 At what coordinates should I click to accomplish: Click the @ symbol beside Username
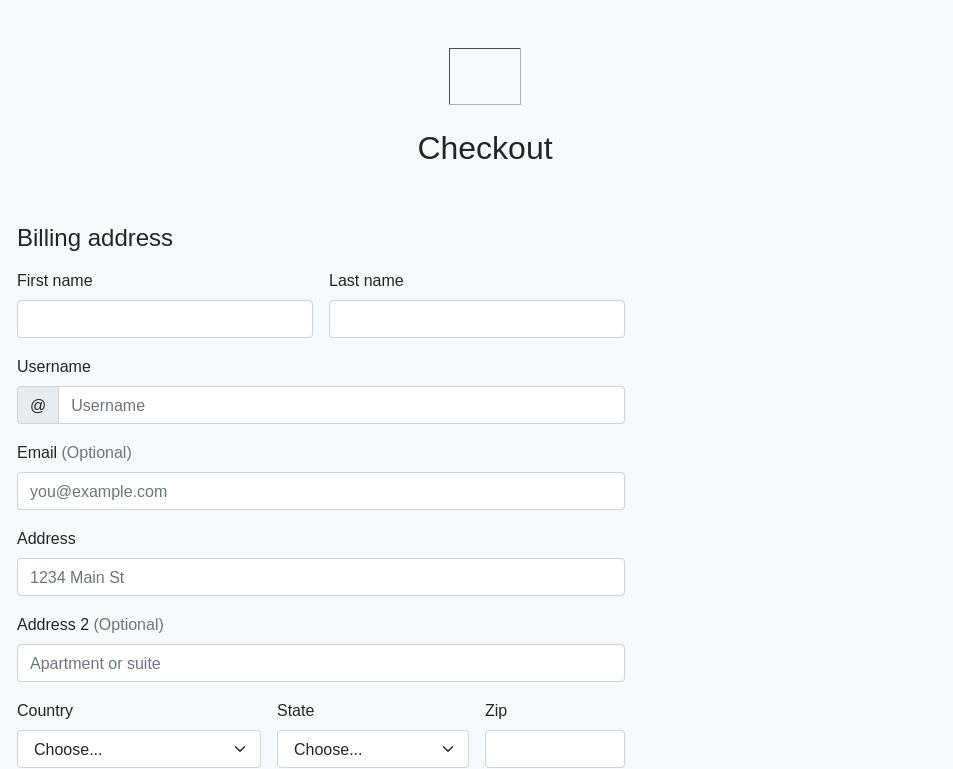coord(38,405)
